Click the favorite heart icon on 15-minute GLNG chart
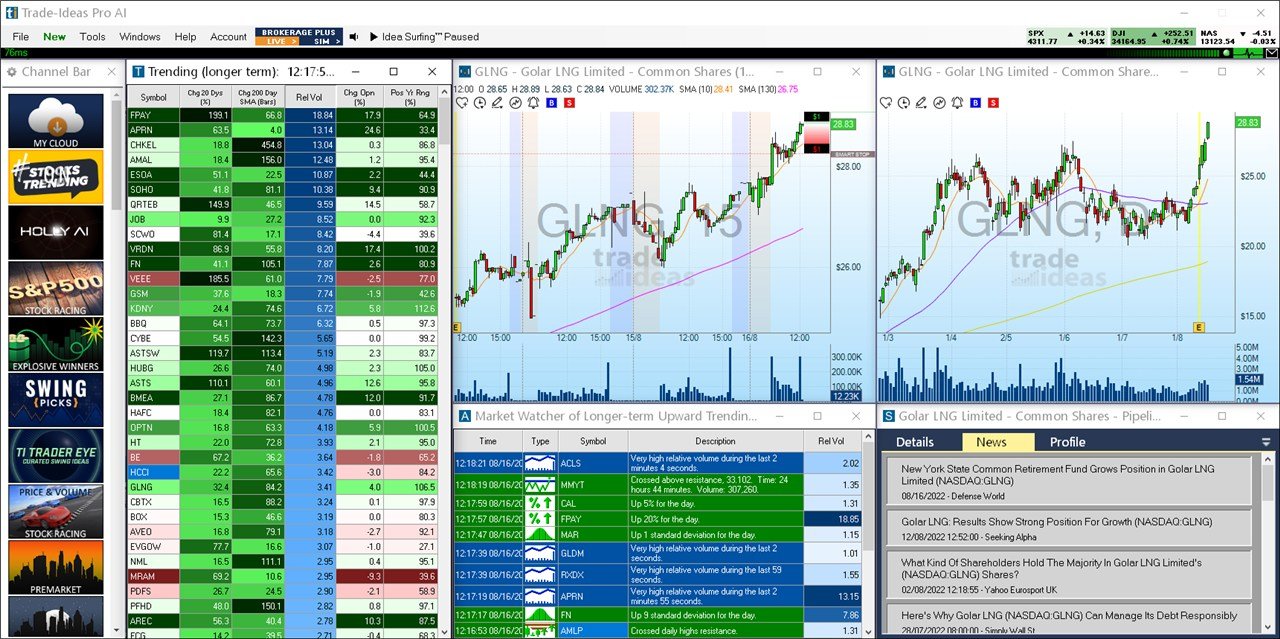This screenshot has height=639, width=1280. point(463,103)
